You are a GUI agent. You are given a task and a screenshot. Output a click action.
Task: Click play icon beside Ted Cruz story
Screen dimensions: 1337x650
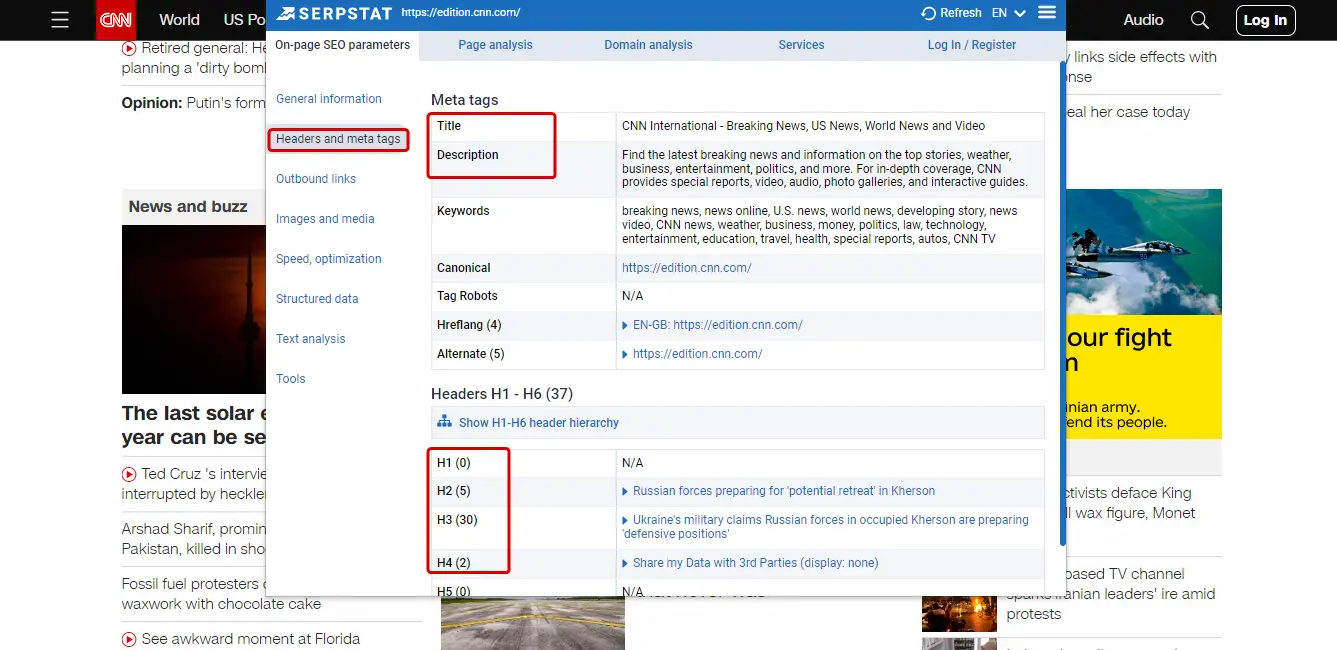(129, 474)
